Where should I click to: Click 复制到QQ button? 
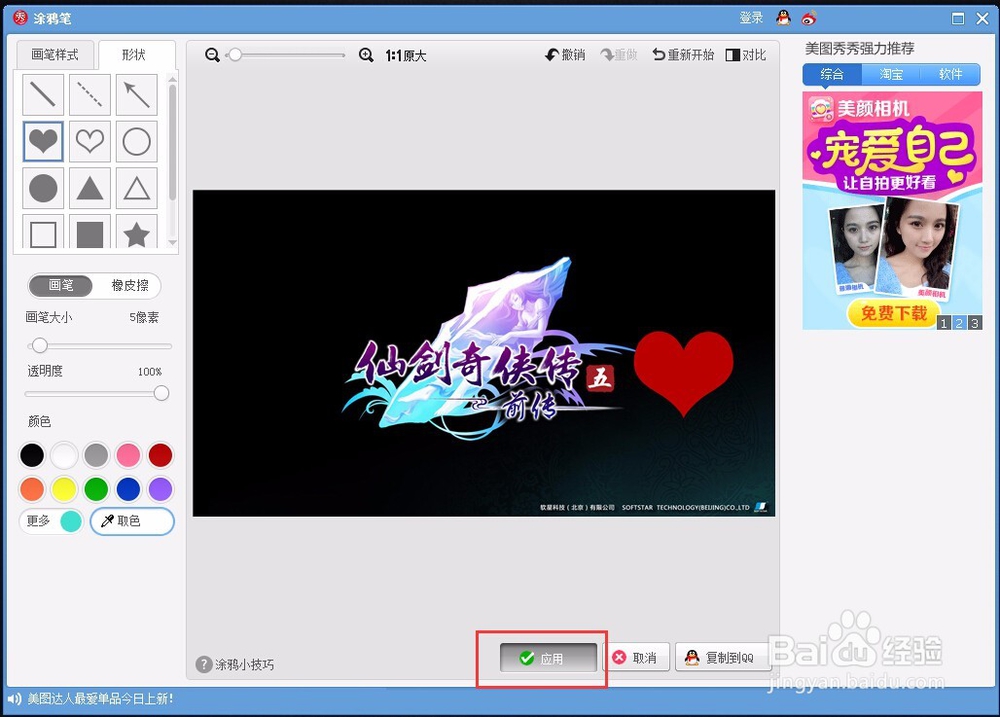[721, 658]
